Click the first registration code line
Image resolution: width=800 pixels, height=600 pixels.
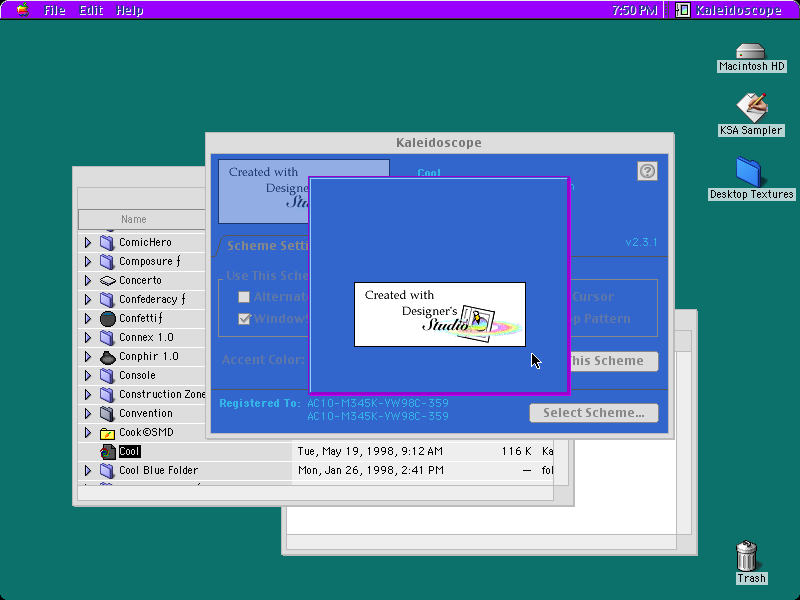(x=378, y=403)
